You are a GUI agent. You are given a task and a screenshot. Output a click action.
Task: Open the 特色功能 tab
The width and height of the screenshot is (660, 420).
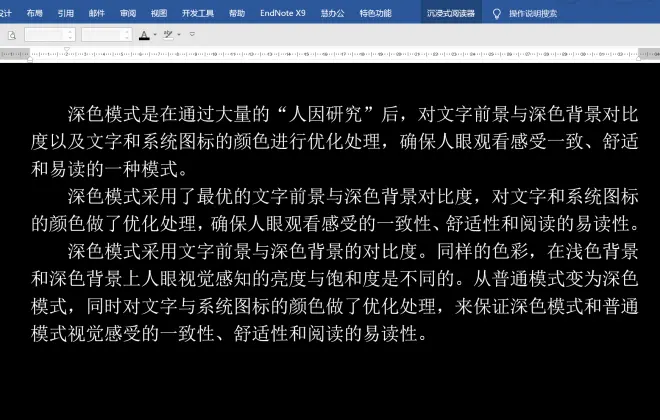point(375,13)
